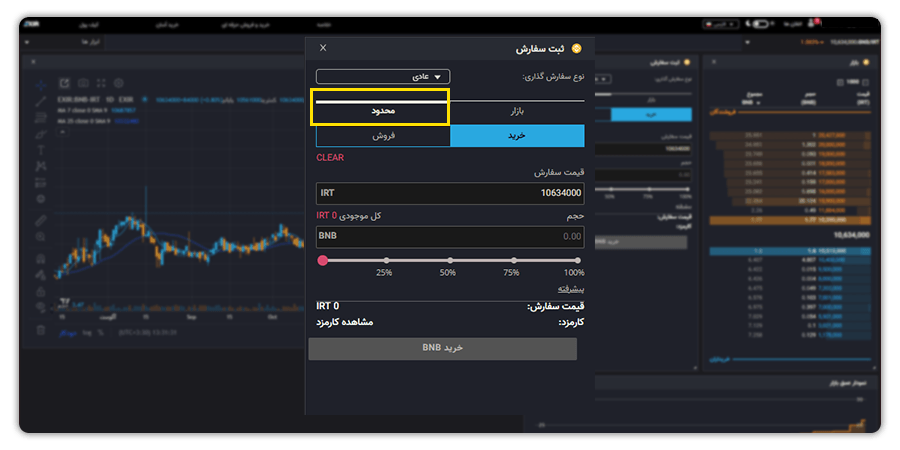Set amount slider to 50% mark
This screenshot has height=450, width=900.
(448, 260)
